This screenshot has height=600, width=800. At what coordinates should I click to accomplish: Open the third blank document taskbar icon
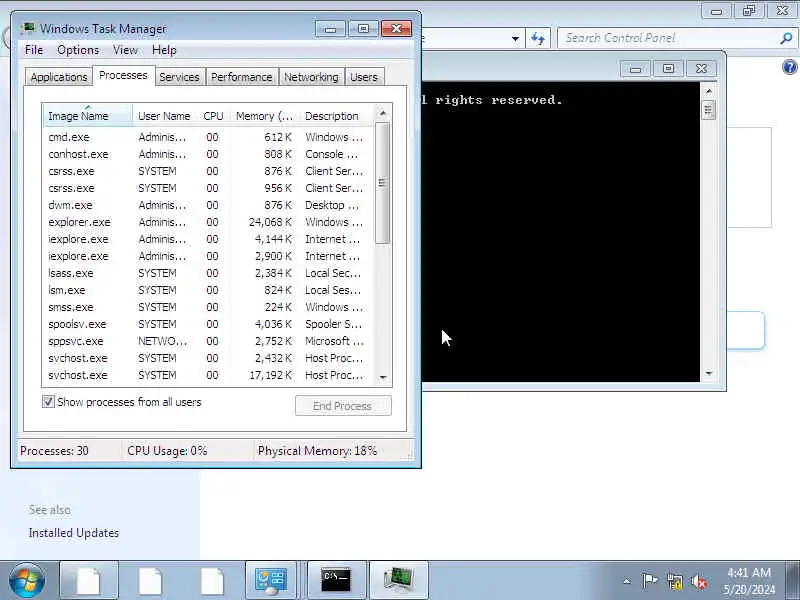point(212,581)
